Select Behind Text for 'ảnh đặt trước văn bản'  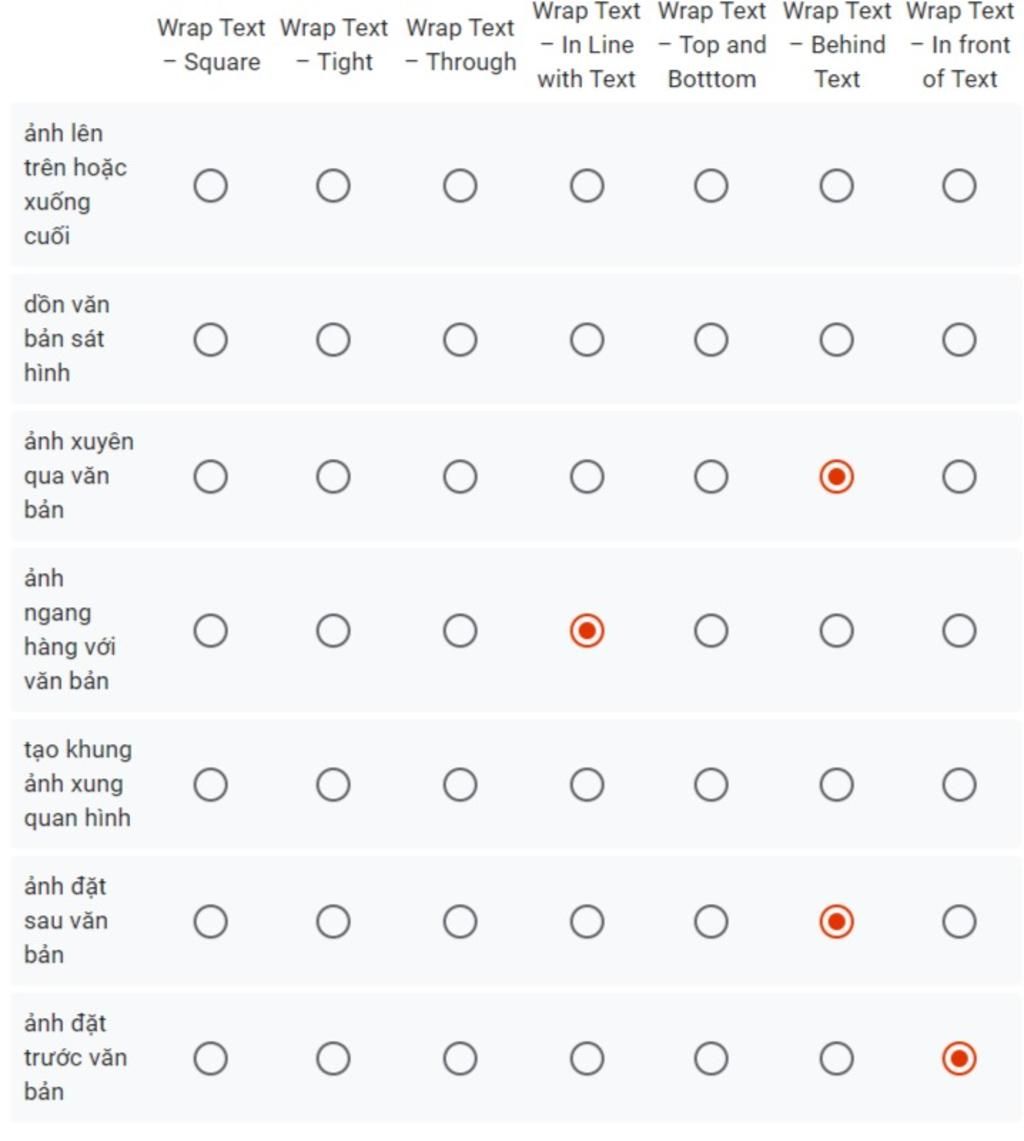point(836,1058)
